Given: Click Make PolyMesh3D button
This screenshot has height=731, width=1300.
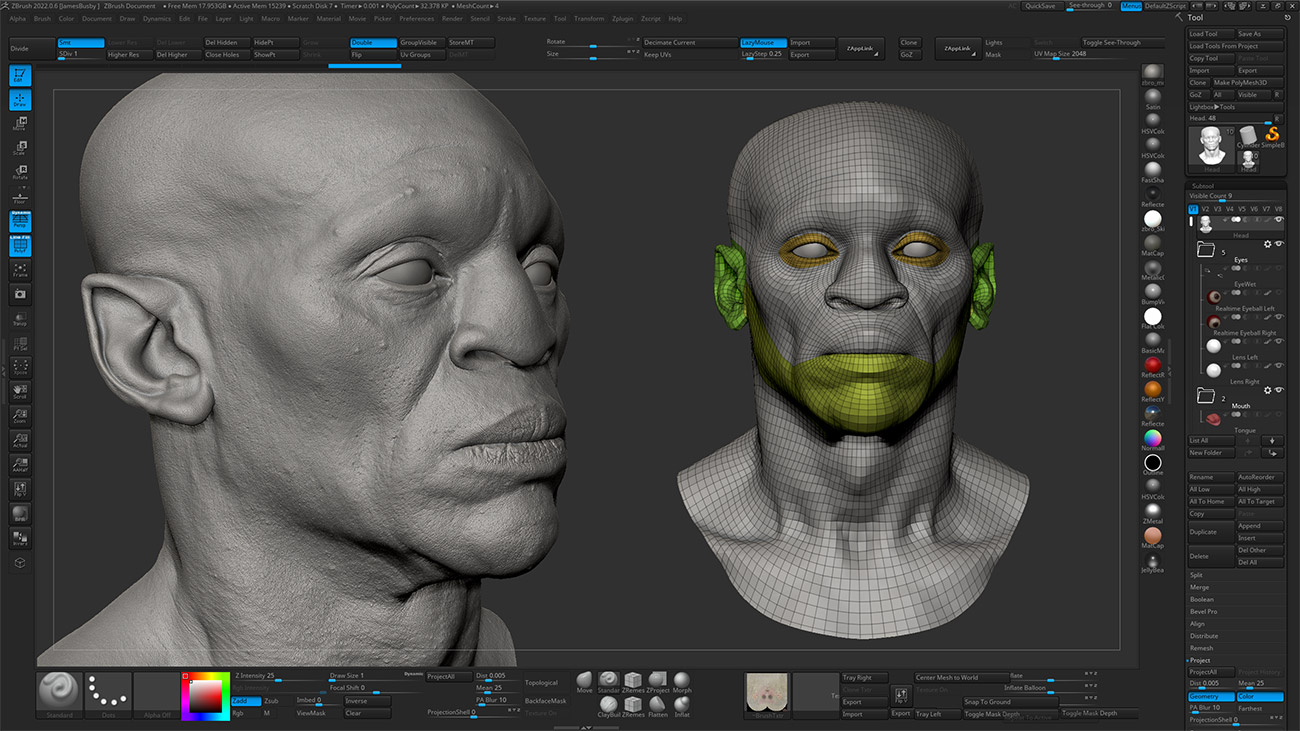Looking at the screenshot, I should click(1247, 83).
